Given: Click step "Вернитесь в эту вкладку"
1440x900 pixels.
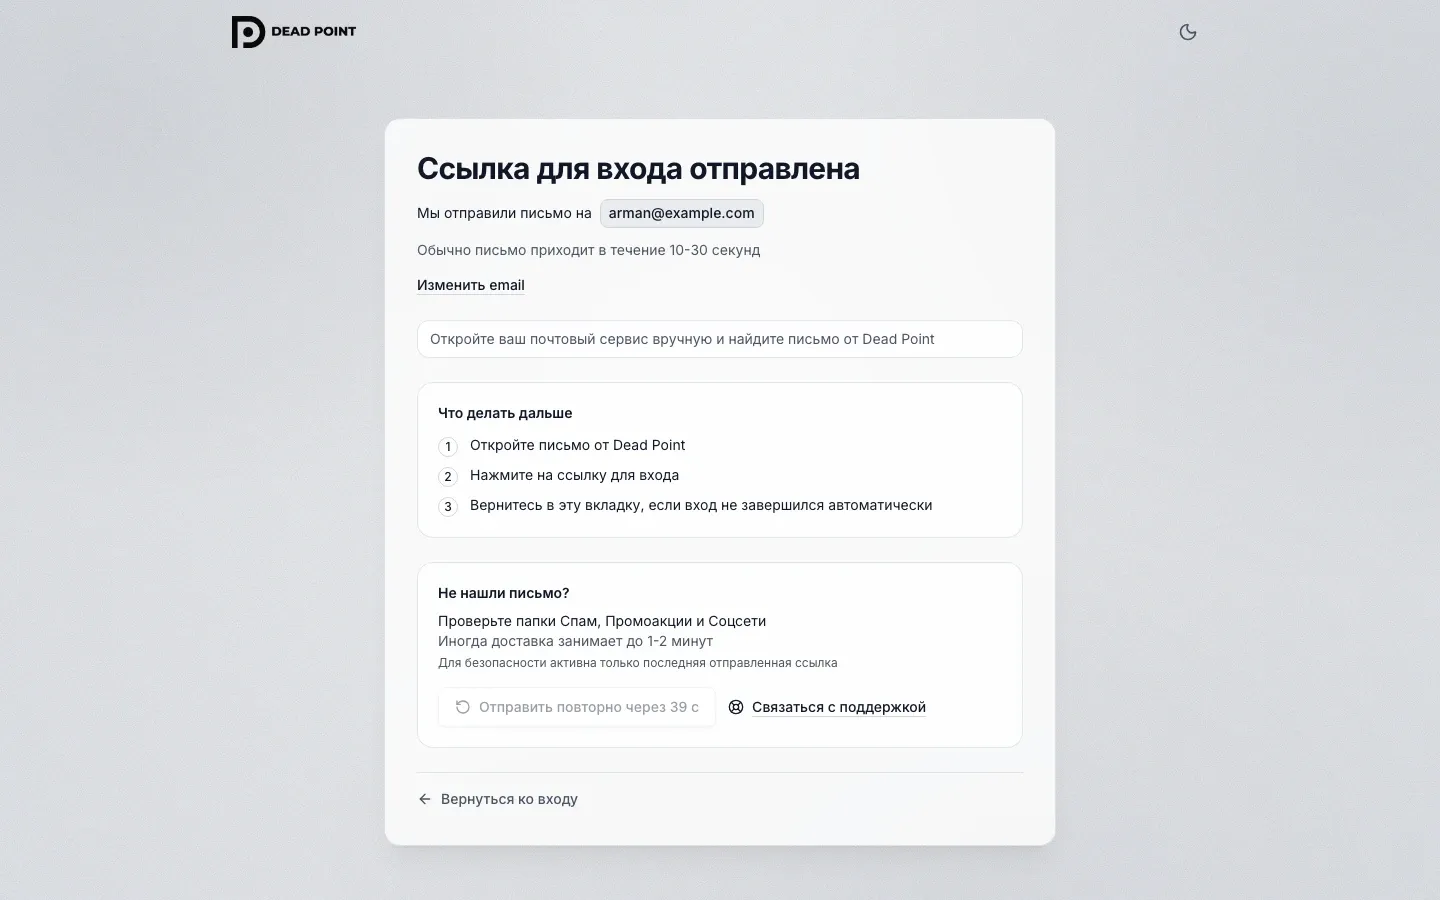Looking at the screenshot, I should pyautogui.click(x=701, y=505).
